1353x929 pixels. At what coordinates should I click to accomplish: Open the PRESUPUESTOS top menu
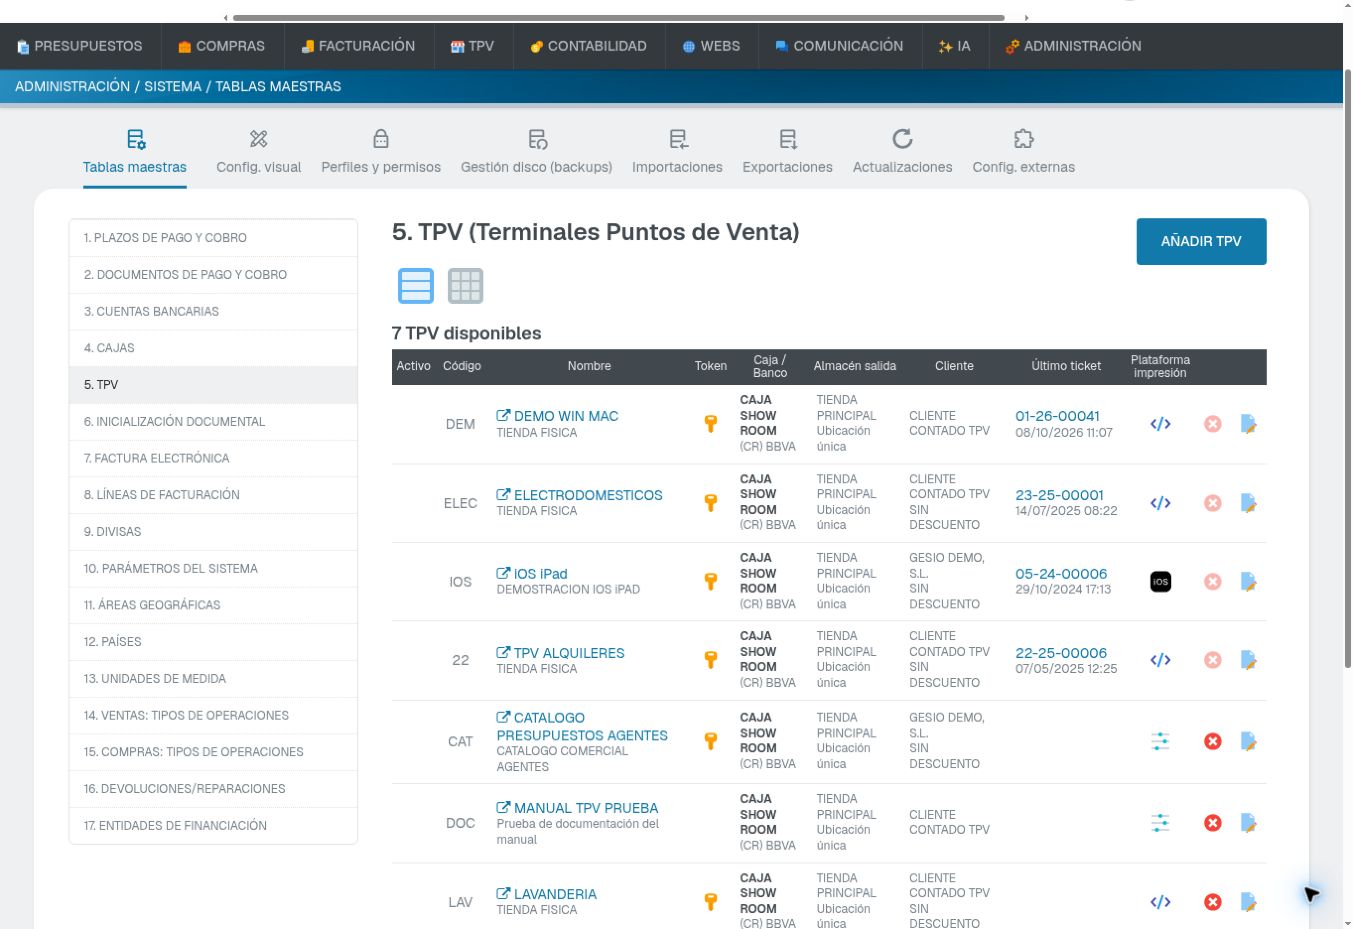coord(80,46)
